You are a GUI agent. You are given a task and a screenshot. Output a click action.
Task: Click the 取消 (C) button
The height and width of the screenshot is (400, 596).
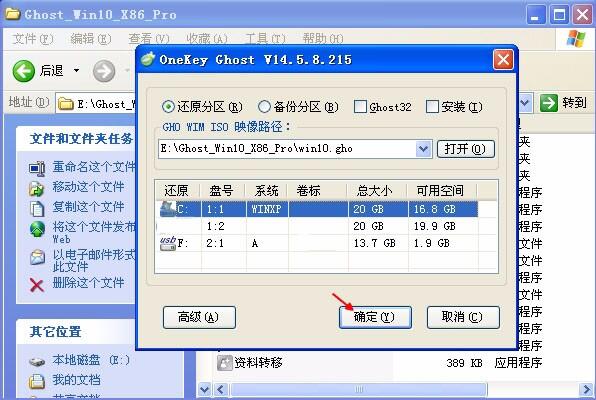(463, 317)
